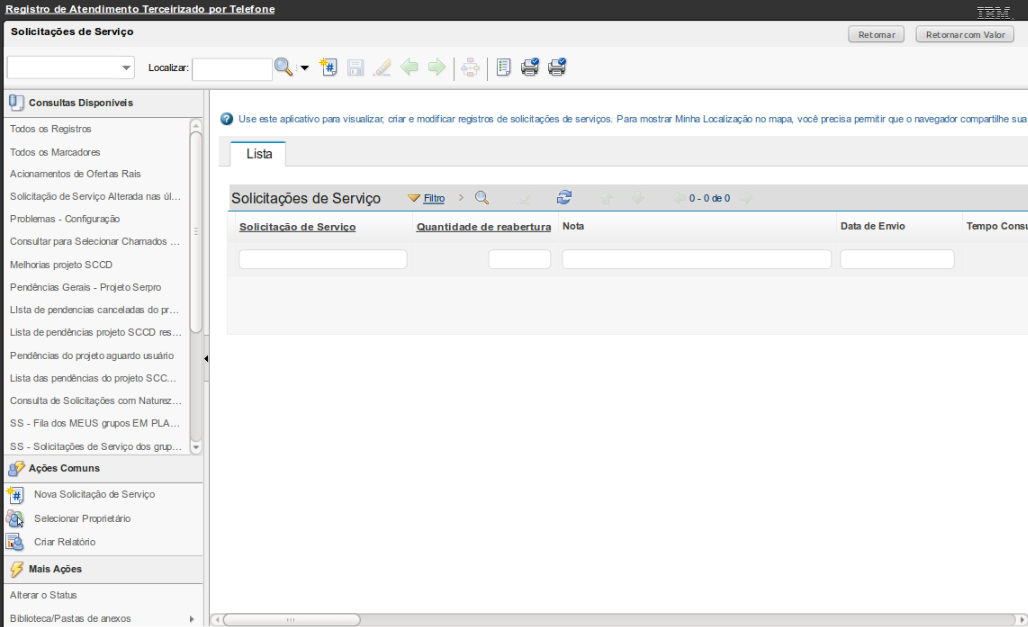
Task: Expand Biblioteca/Pastas de anexos submenu
Action: (191, 619)
